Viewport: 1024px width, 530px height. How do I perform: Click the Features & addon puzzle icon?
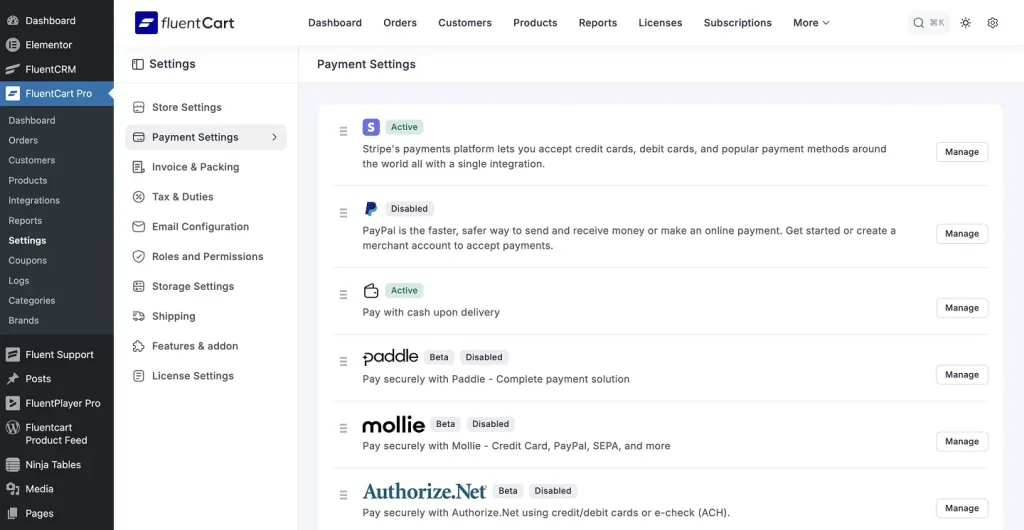click(138, 346)
